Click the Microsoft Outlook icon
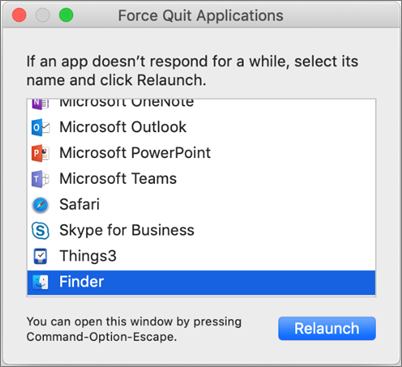 tap(40, 127)
